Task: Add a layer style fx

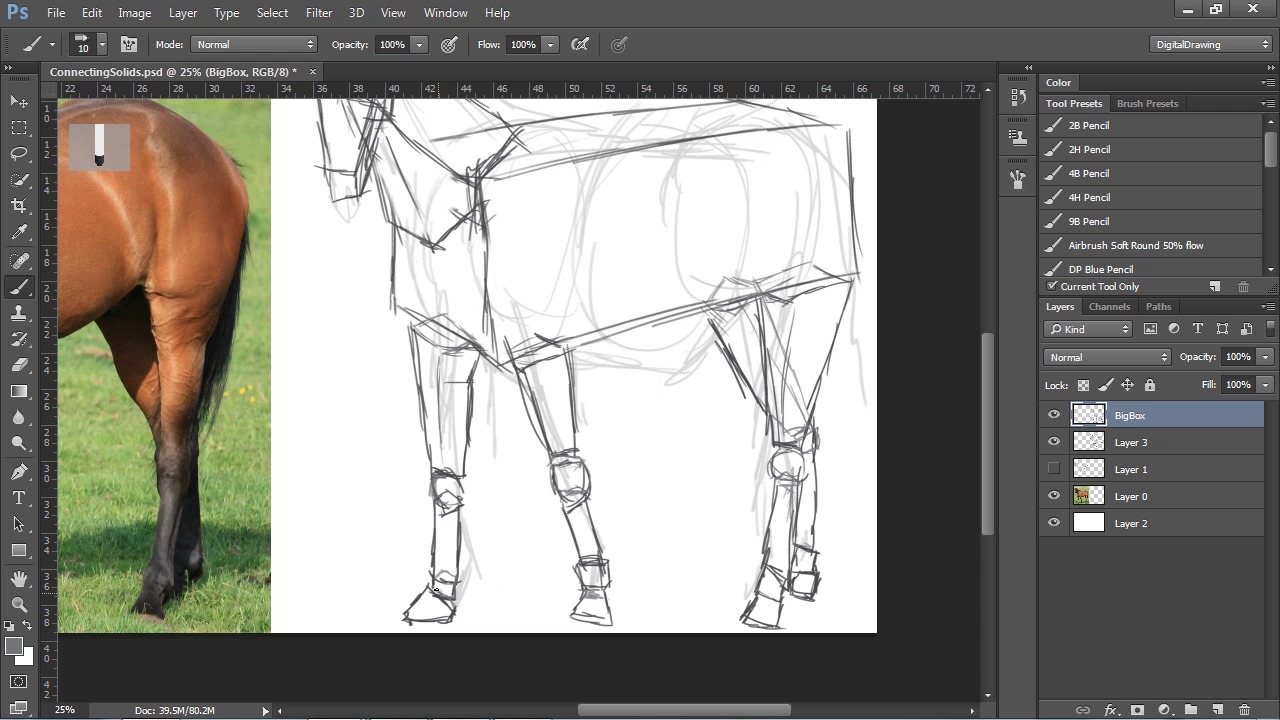Action: [x=1110, y=710]
